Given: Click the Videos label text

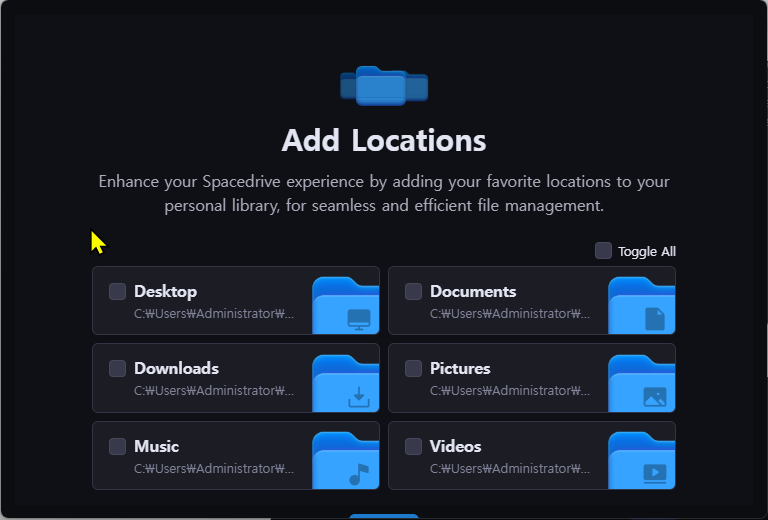Looking at the screenshot, I should 456,446.
